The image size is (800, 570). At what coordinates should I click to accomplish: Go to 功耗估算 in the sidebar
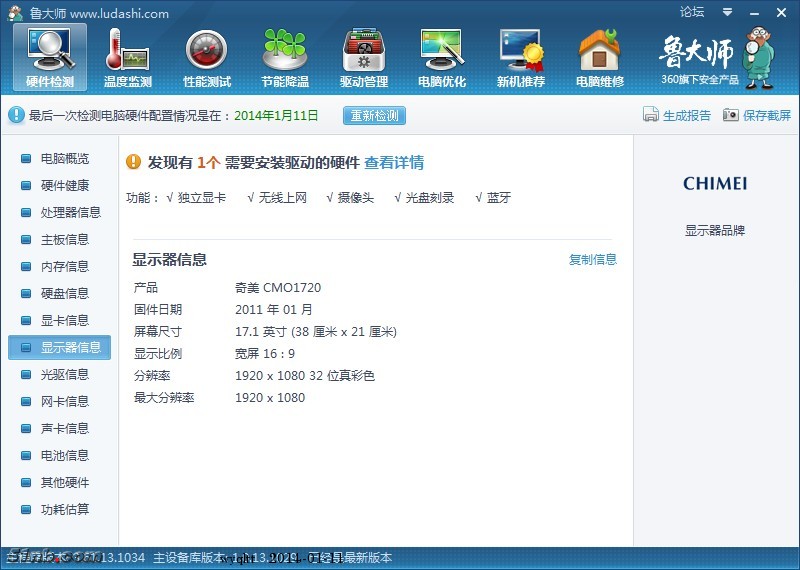pos(64,510)
